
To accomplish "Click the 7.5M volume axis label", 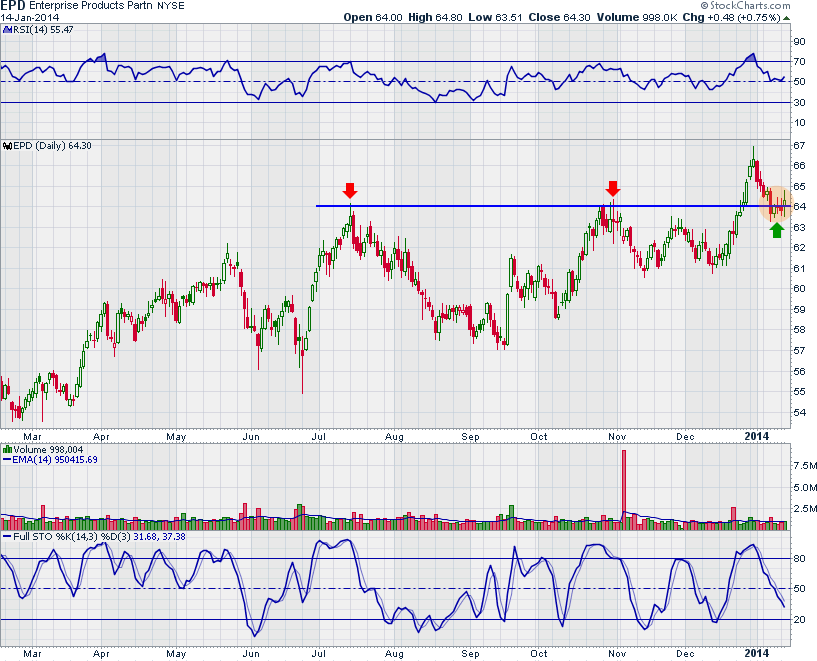I will (x=804, y=465).
